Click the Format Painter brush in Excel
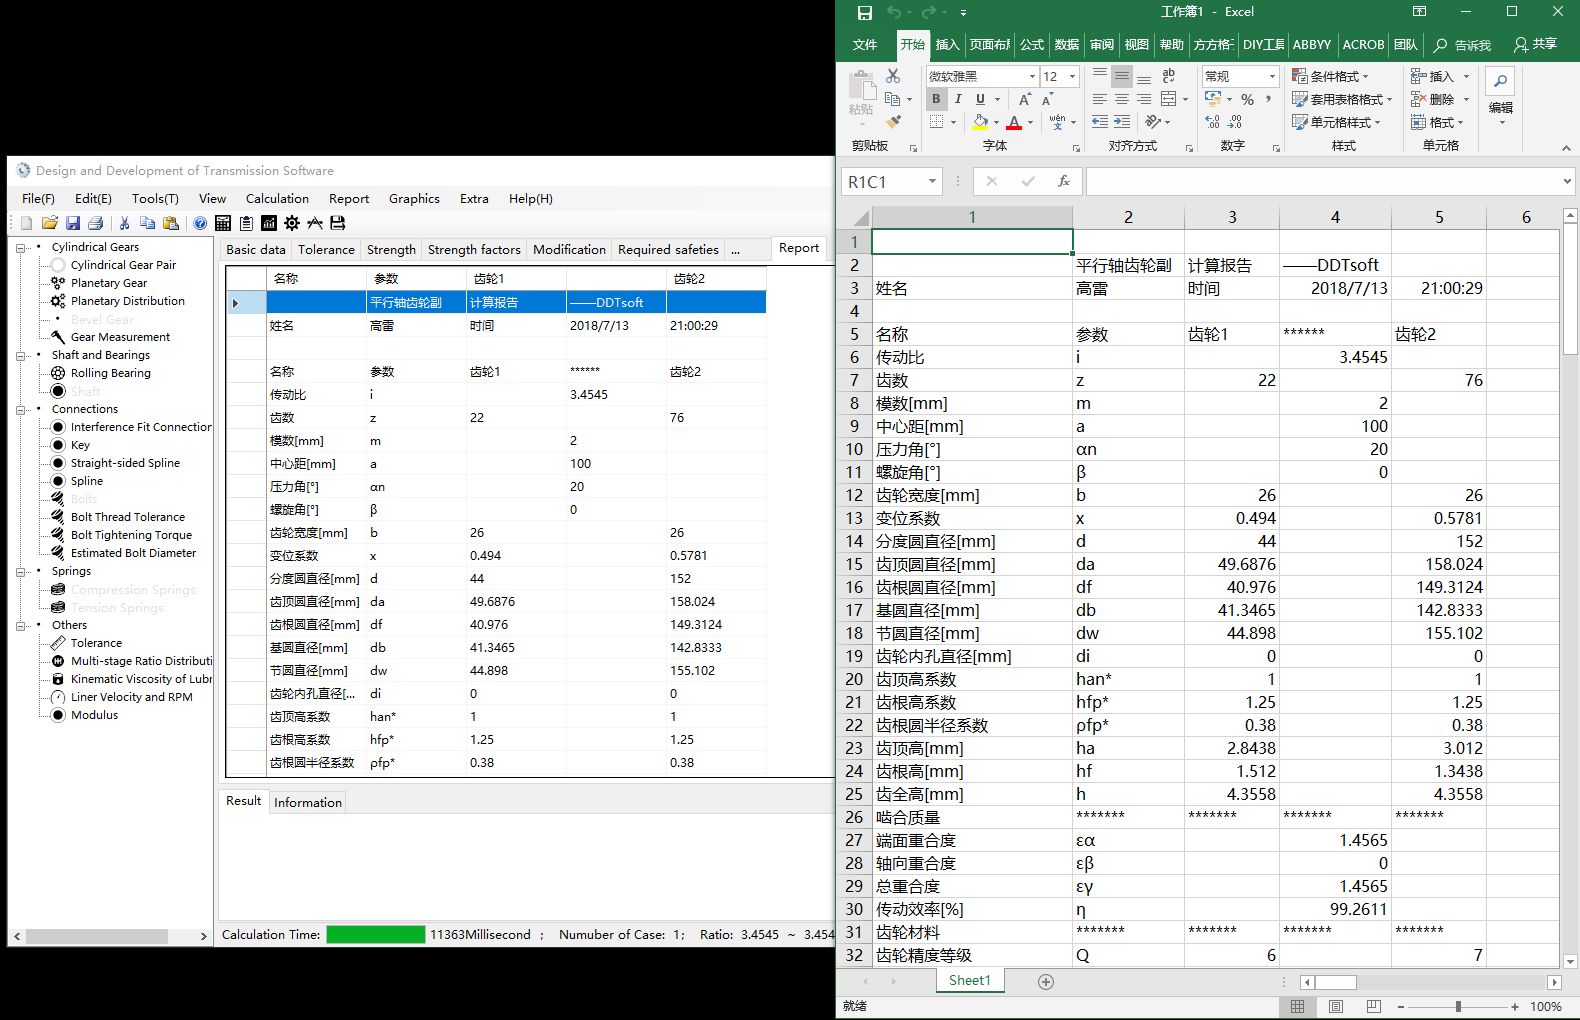Viewport: 1580px width, 1020px height. click(893, 122)
